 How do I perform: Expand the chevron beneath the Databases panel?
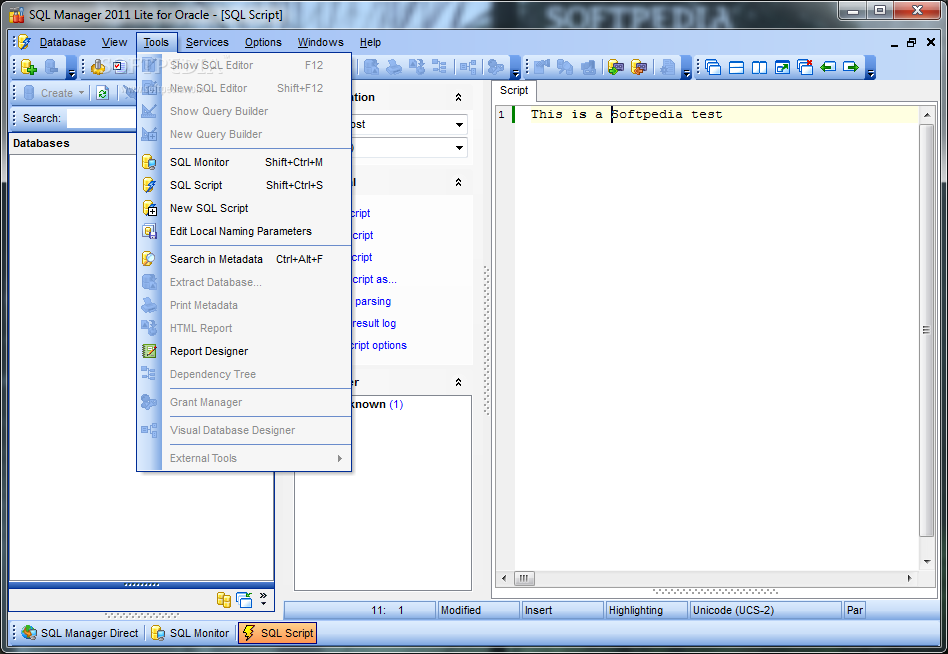(x=264, y=599)
